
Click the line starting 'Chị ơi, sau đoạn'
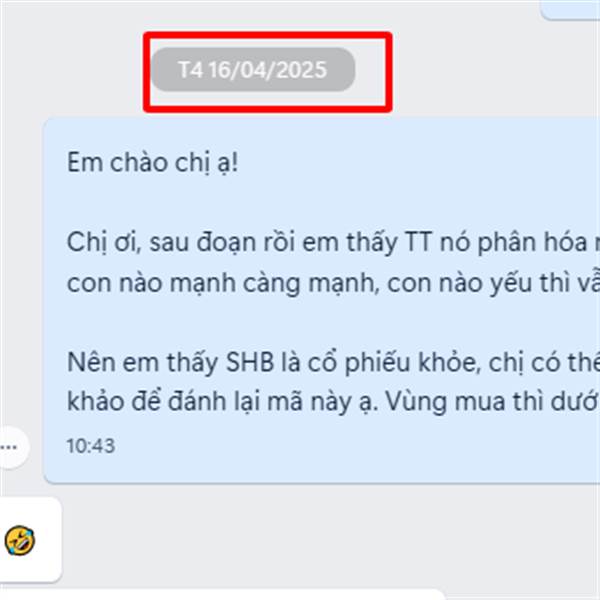pos(333,243)
